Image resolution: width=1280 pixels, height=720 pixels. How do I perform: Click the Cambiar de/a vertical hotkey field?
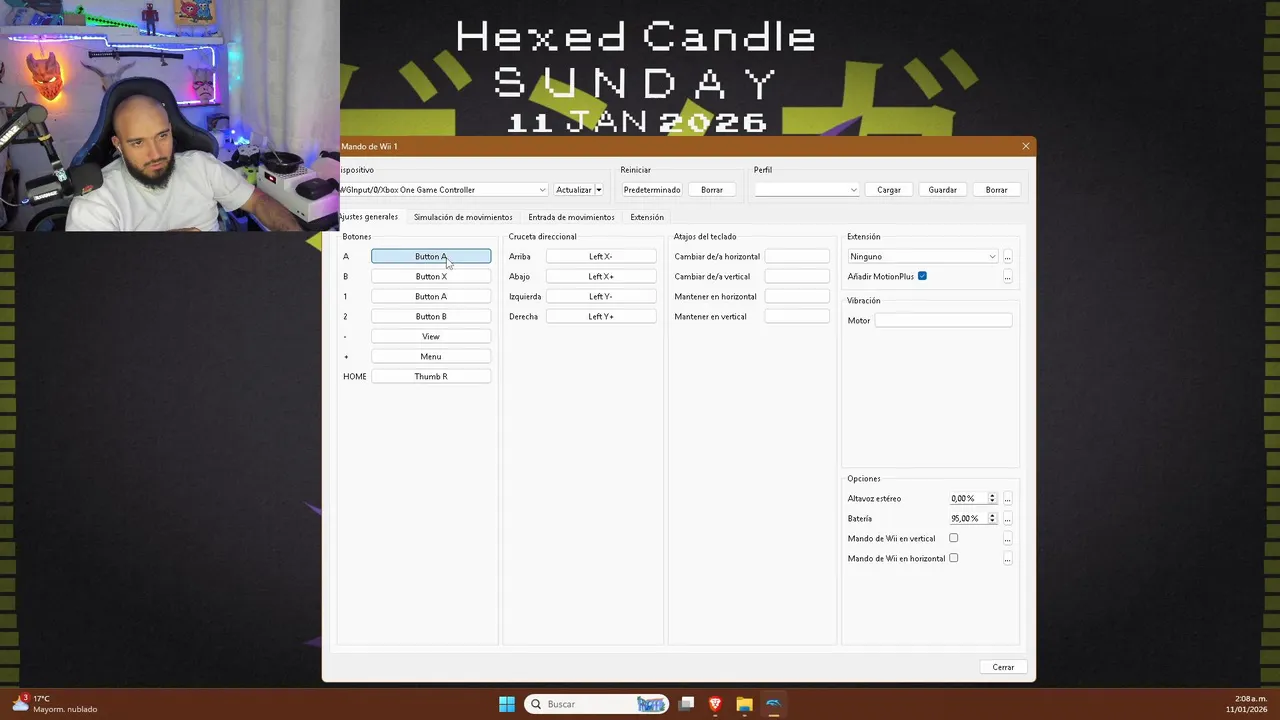click(x=797, y=276)
